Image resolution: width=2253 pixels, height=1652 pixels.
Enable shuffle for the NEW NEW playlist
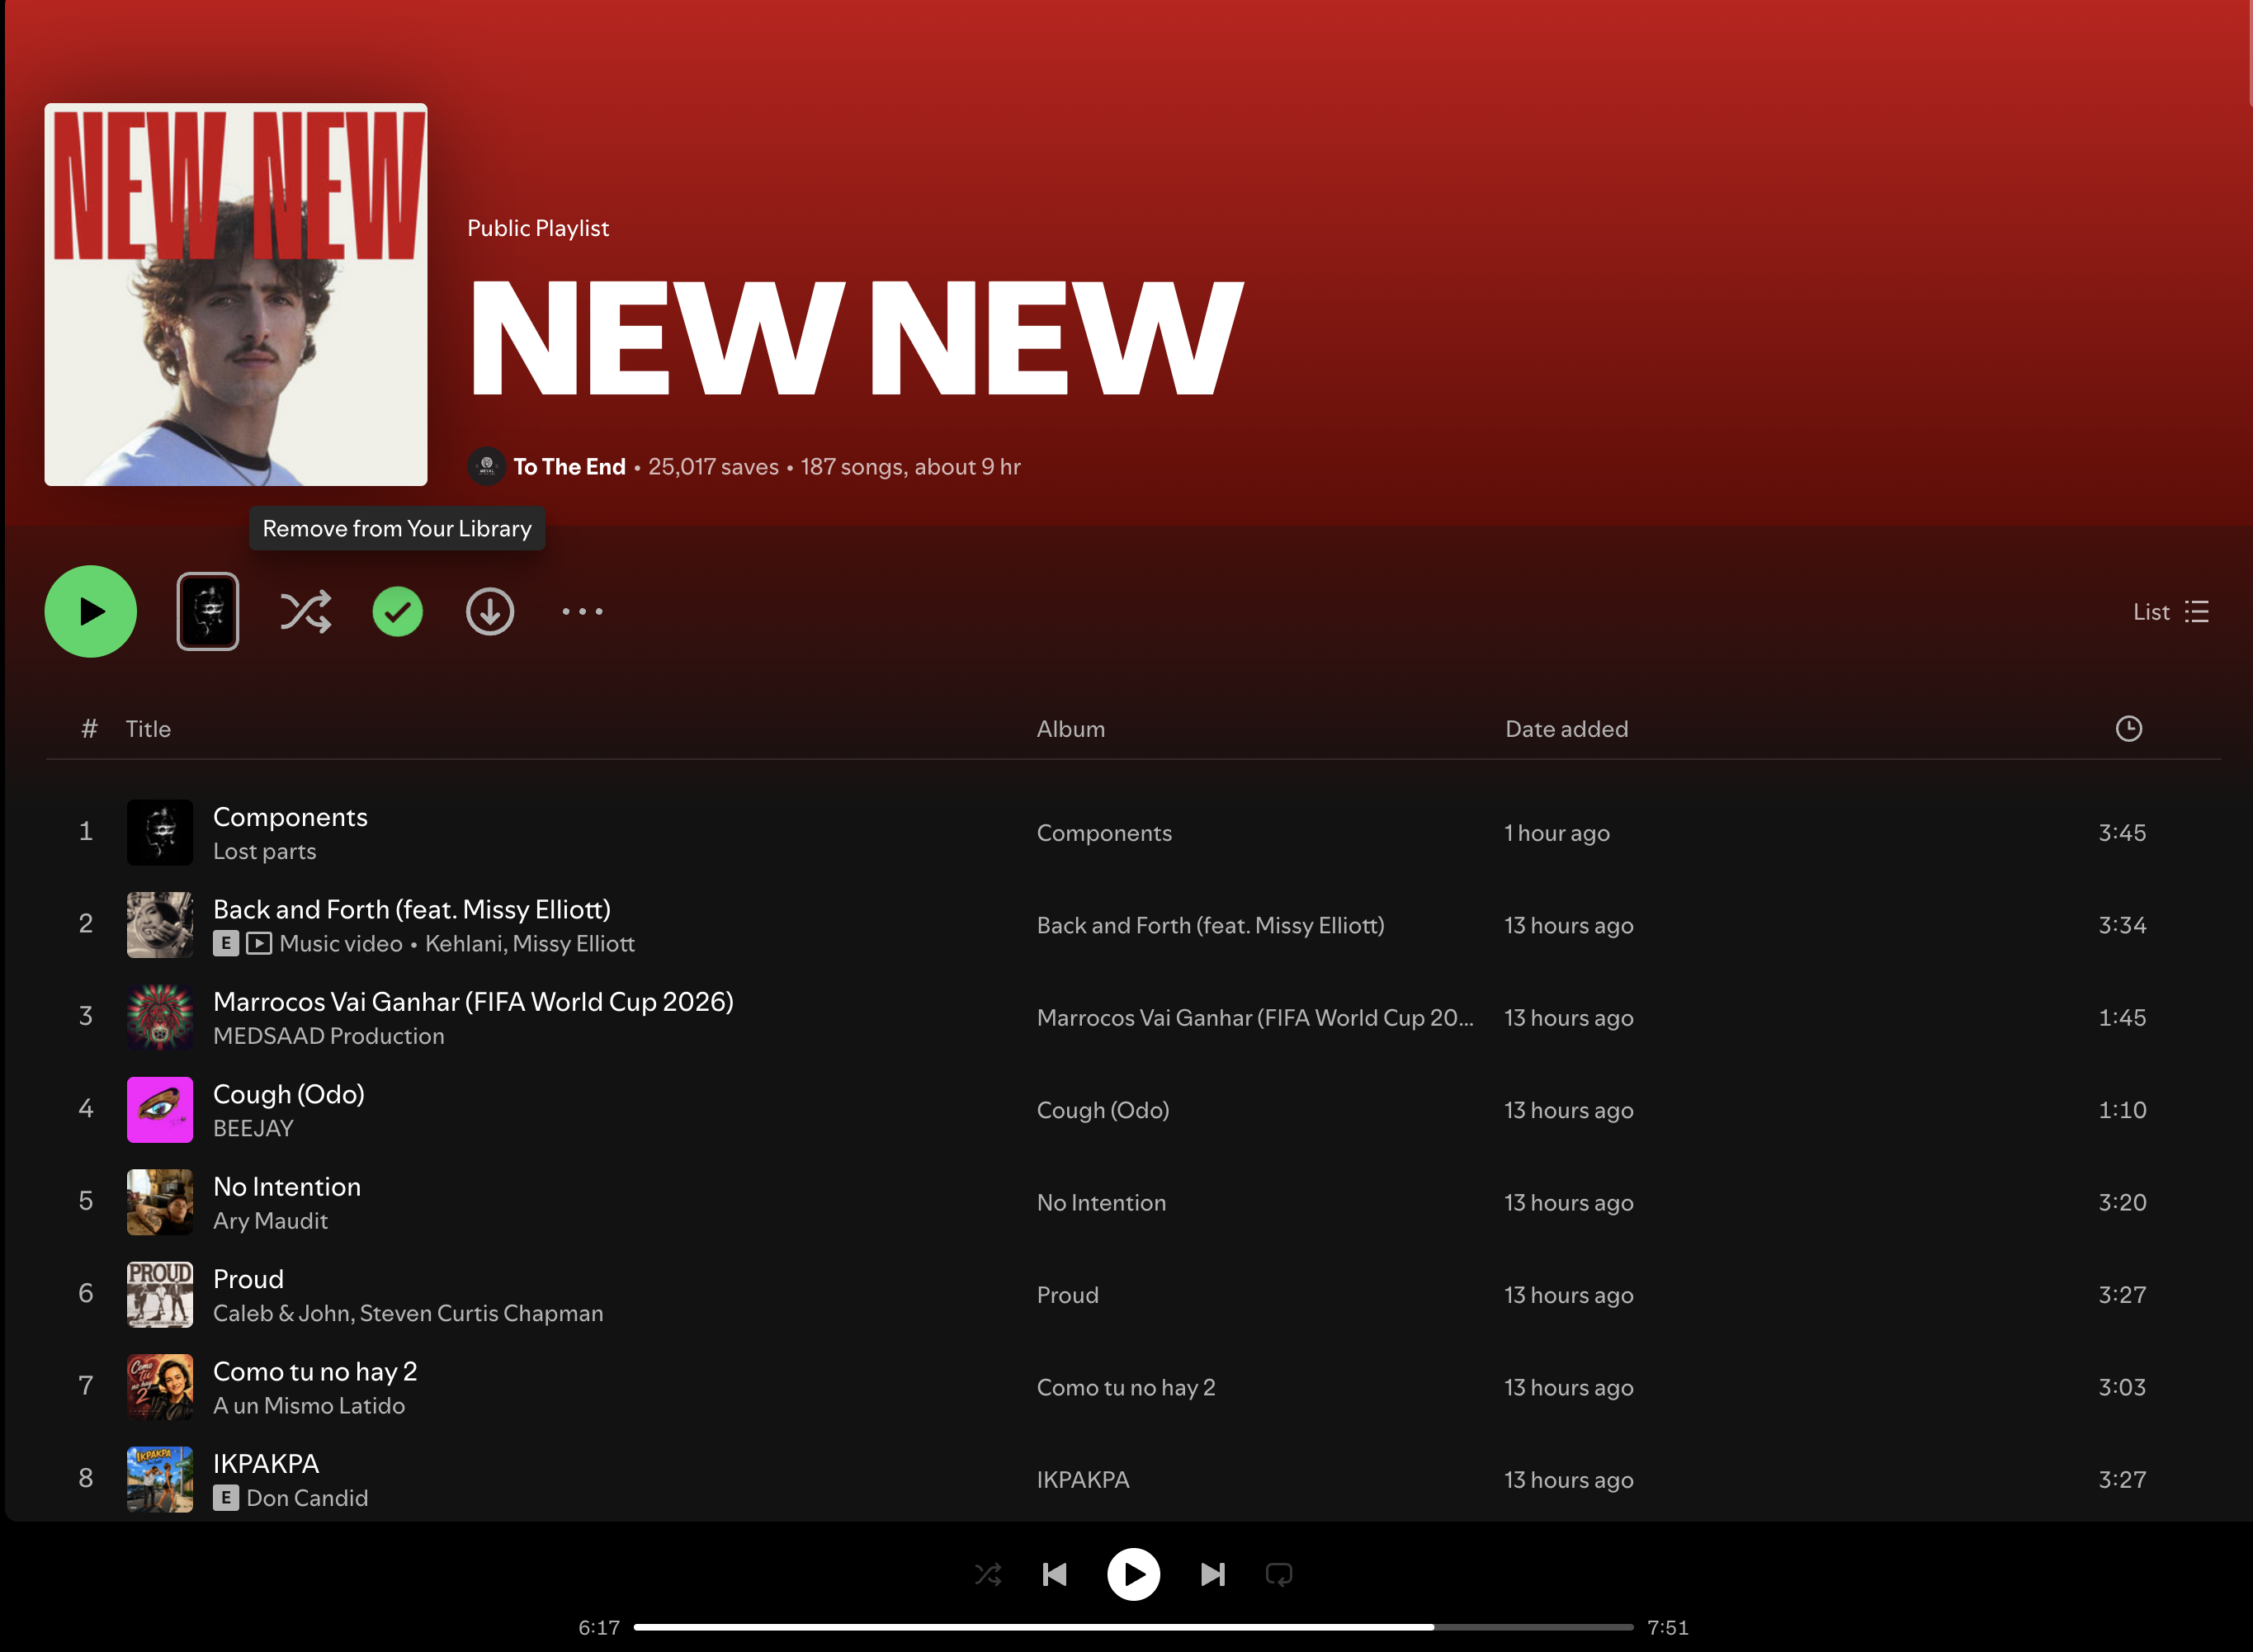(305, 611)
